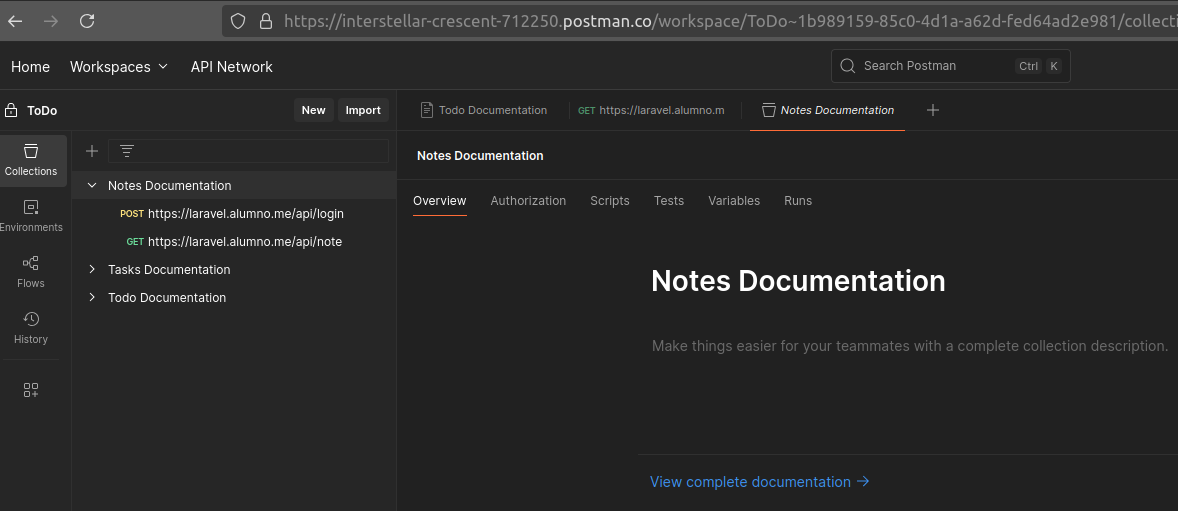
Task: Open the Flows sidebar section
Action: (31, 272)
